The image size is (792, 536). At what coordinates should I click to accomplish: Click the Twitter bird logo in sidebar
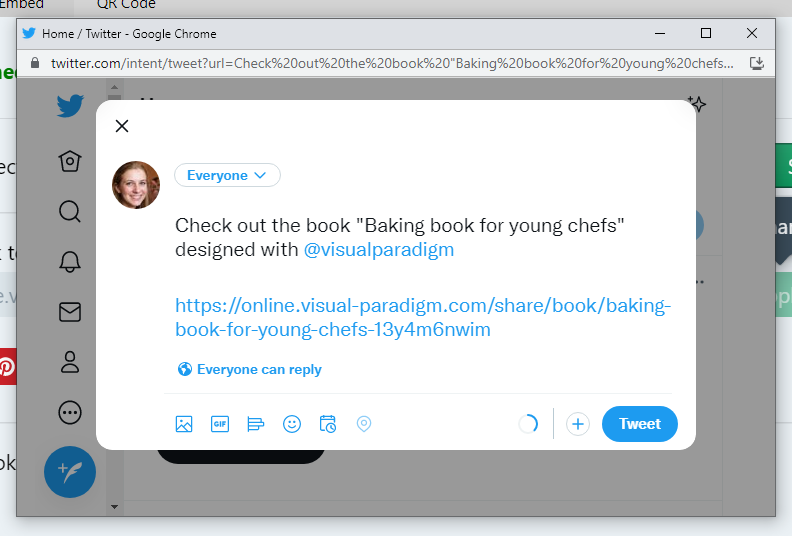pyautogui.click(x=70, y=106)
